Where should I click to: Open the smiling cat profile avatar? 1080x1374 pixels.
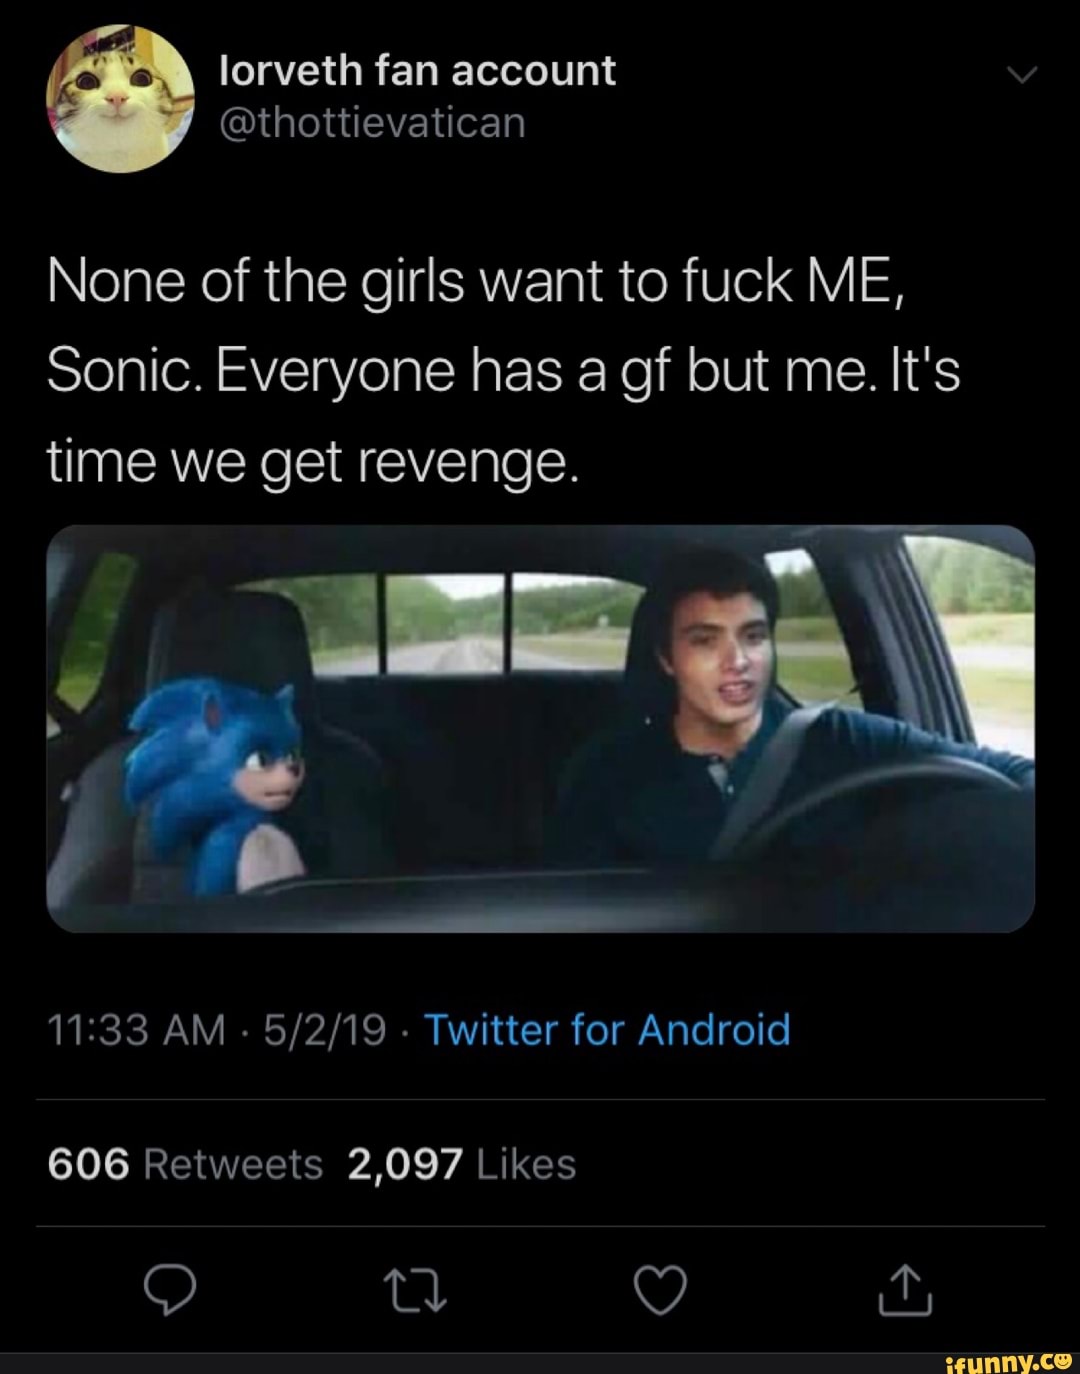(x=120, y=99)
